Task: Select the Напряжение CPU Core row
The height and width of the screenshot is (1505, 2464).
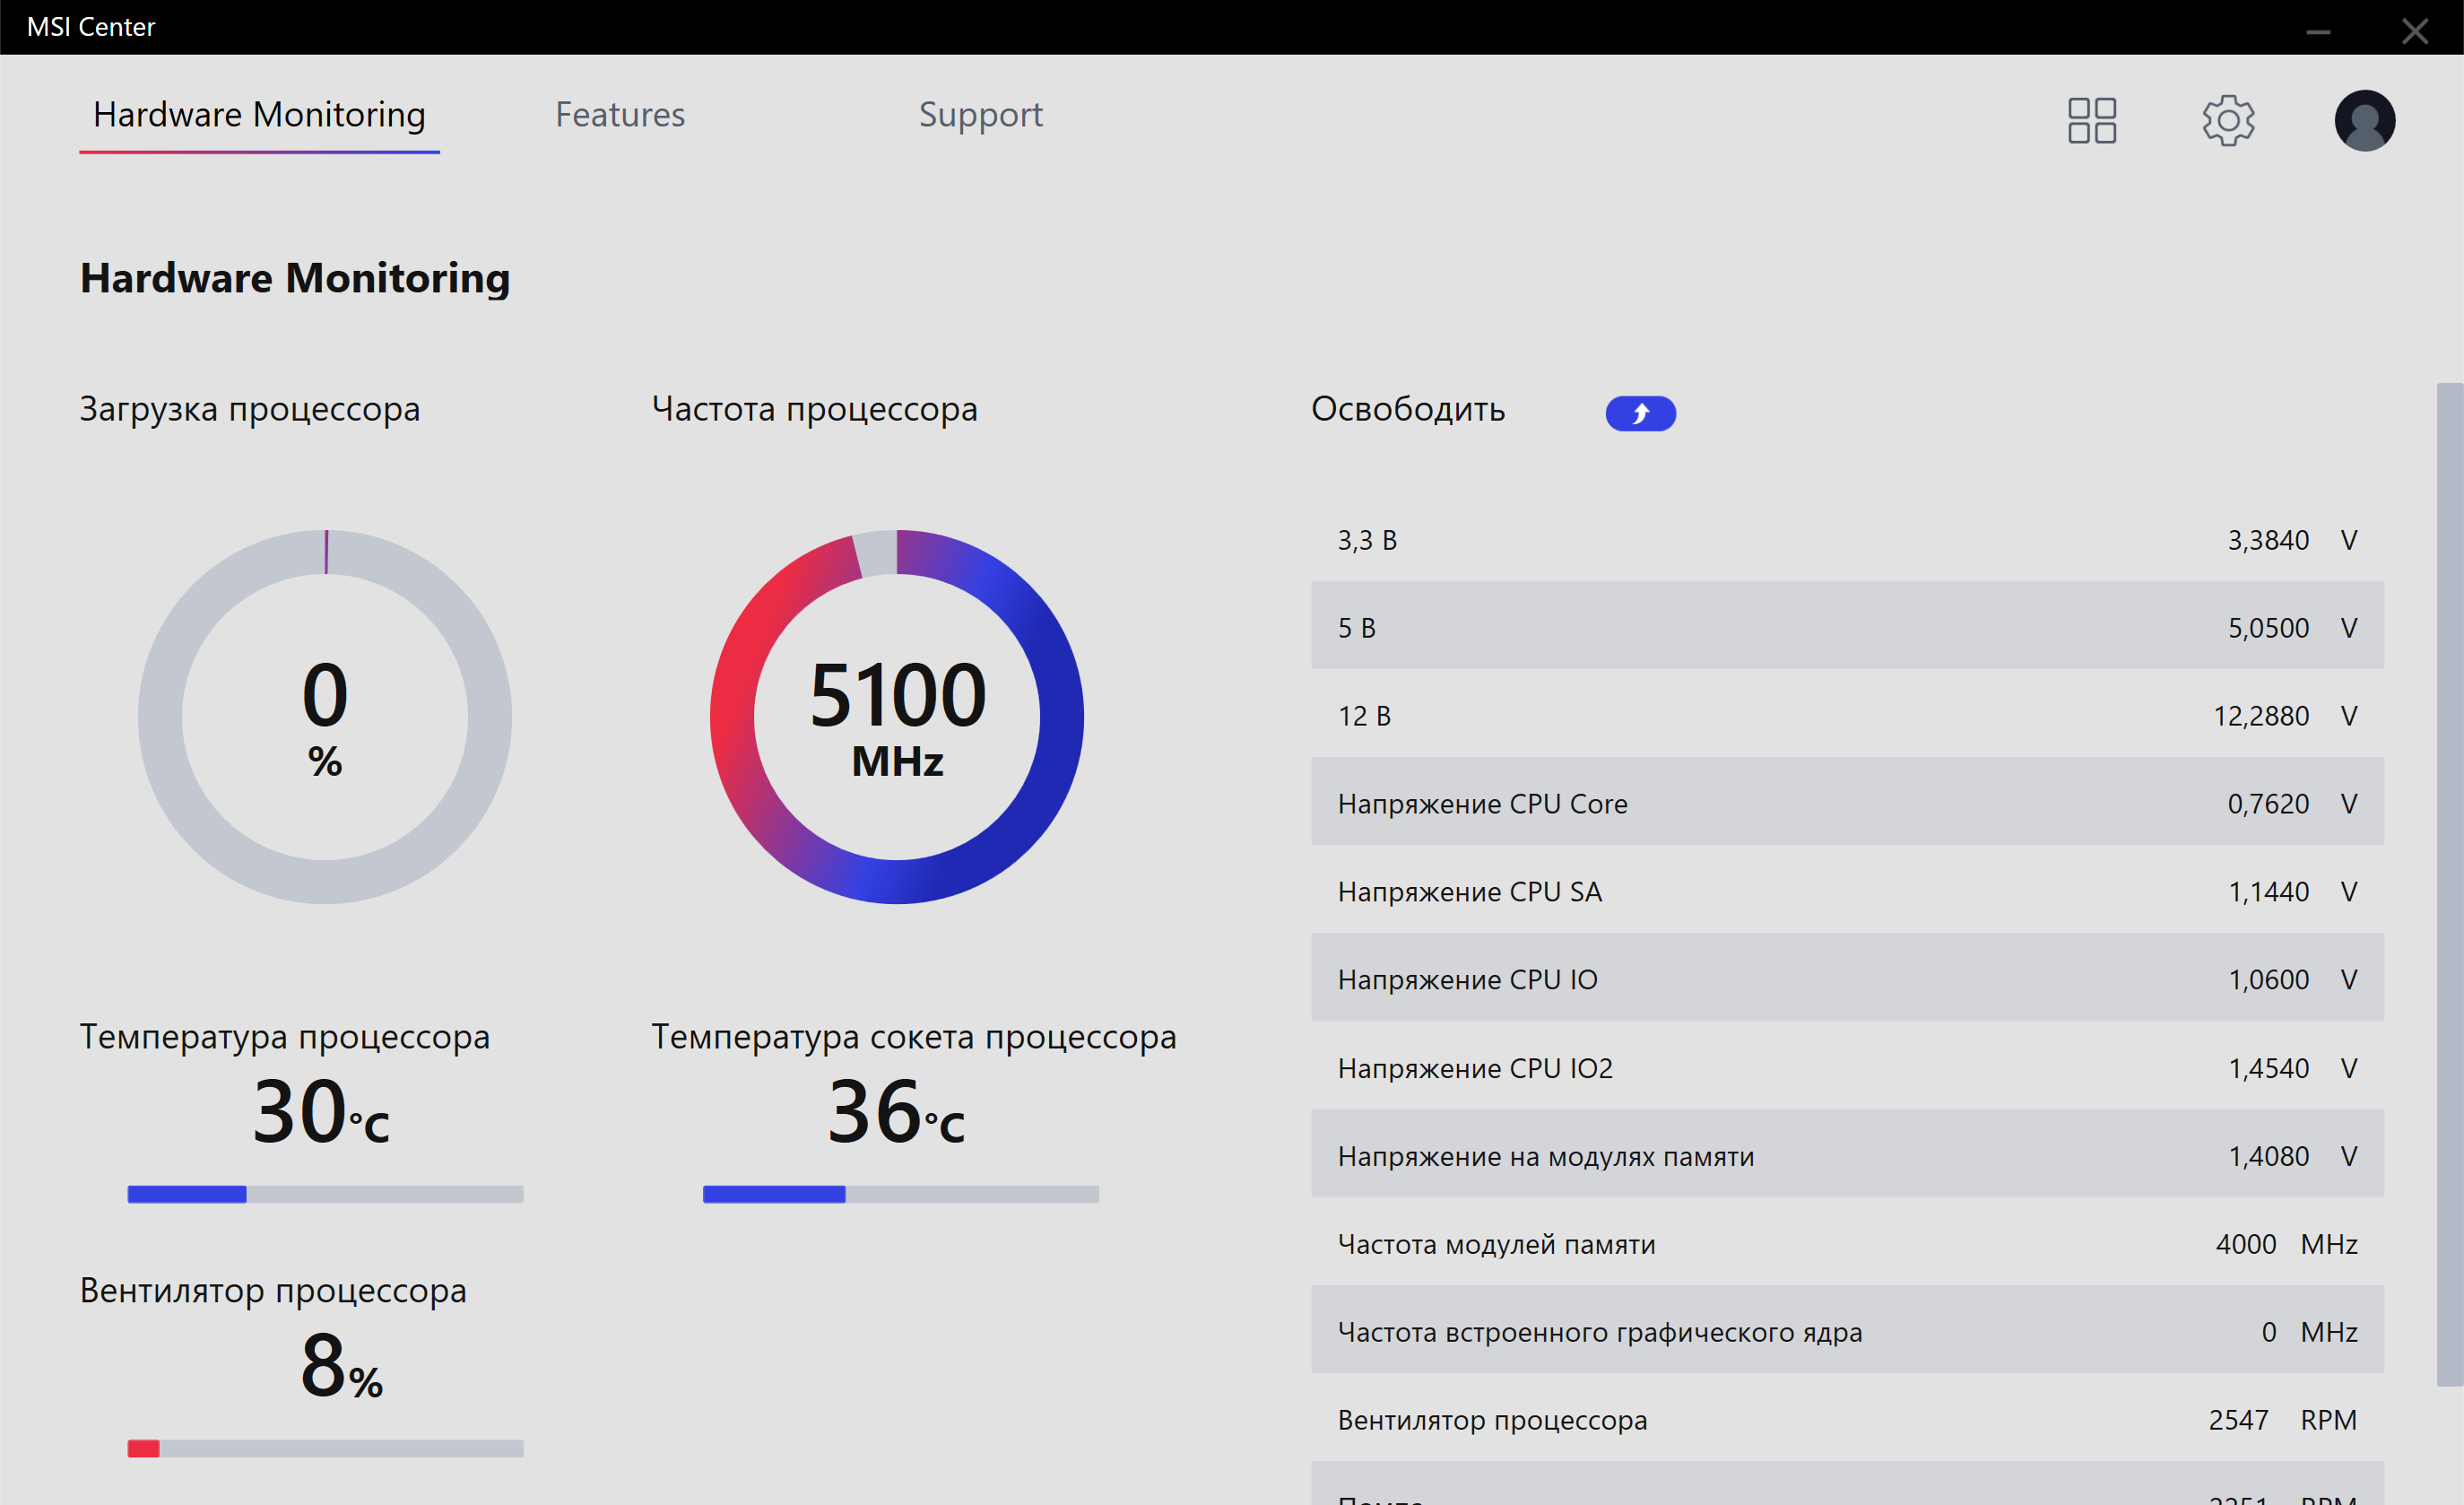Action: (x=1846, y=803)
